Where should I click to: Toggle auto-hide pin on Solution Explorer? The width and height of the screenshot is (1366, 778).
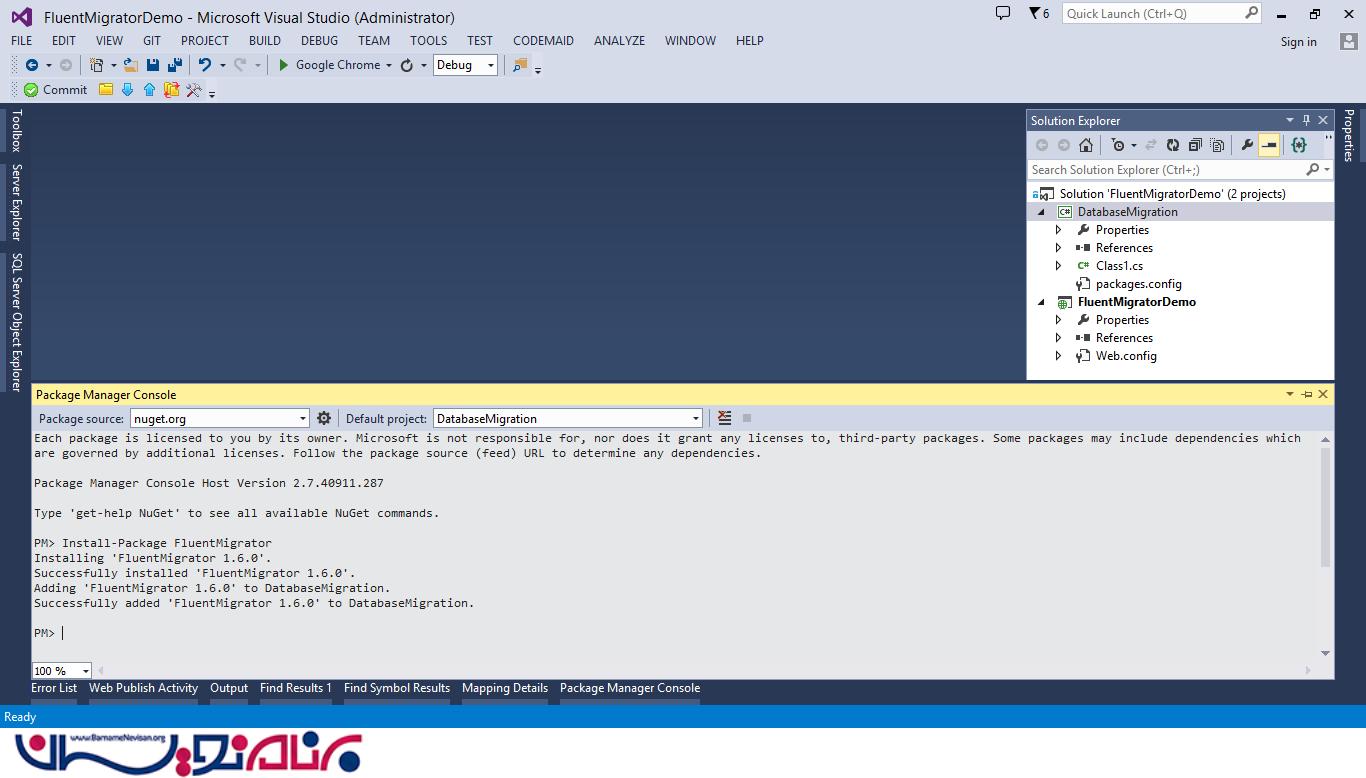point(1306,120)
